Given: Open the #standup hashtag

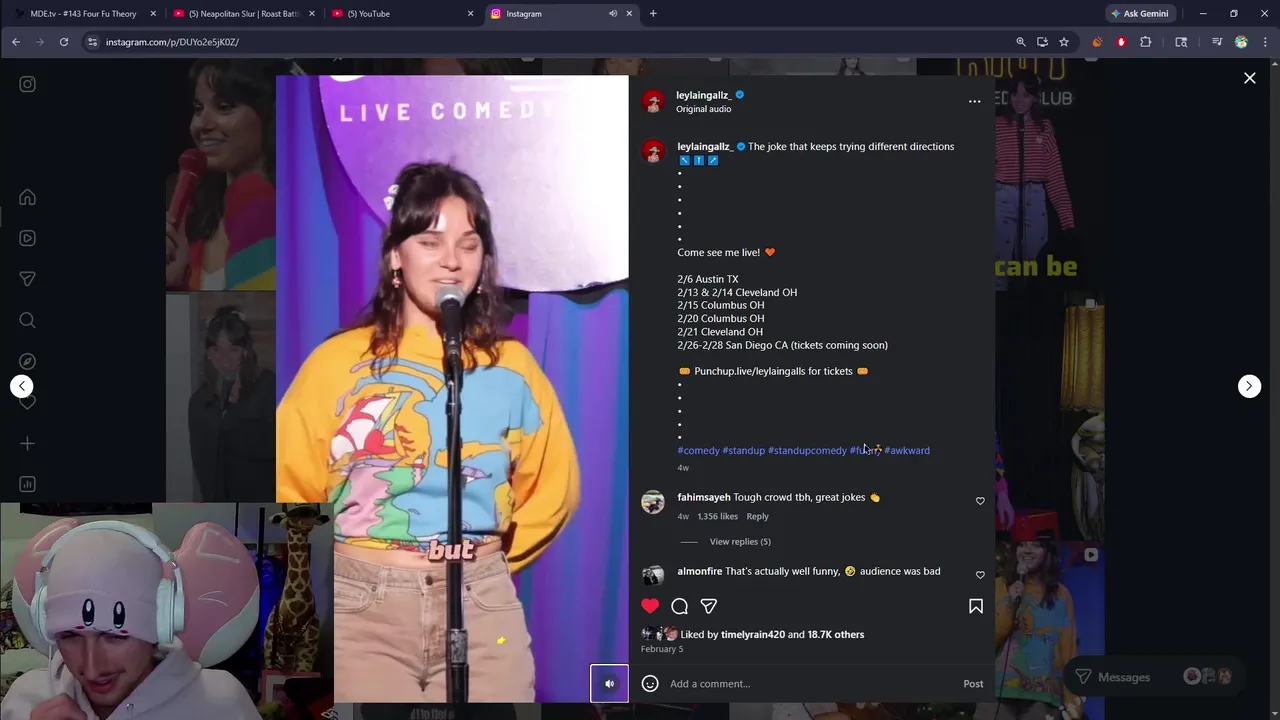Looking at the screenshot, I should click(x=743, y=450).
